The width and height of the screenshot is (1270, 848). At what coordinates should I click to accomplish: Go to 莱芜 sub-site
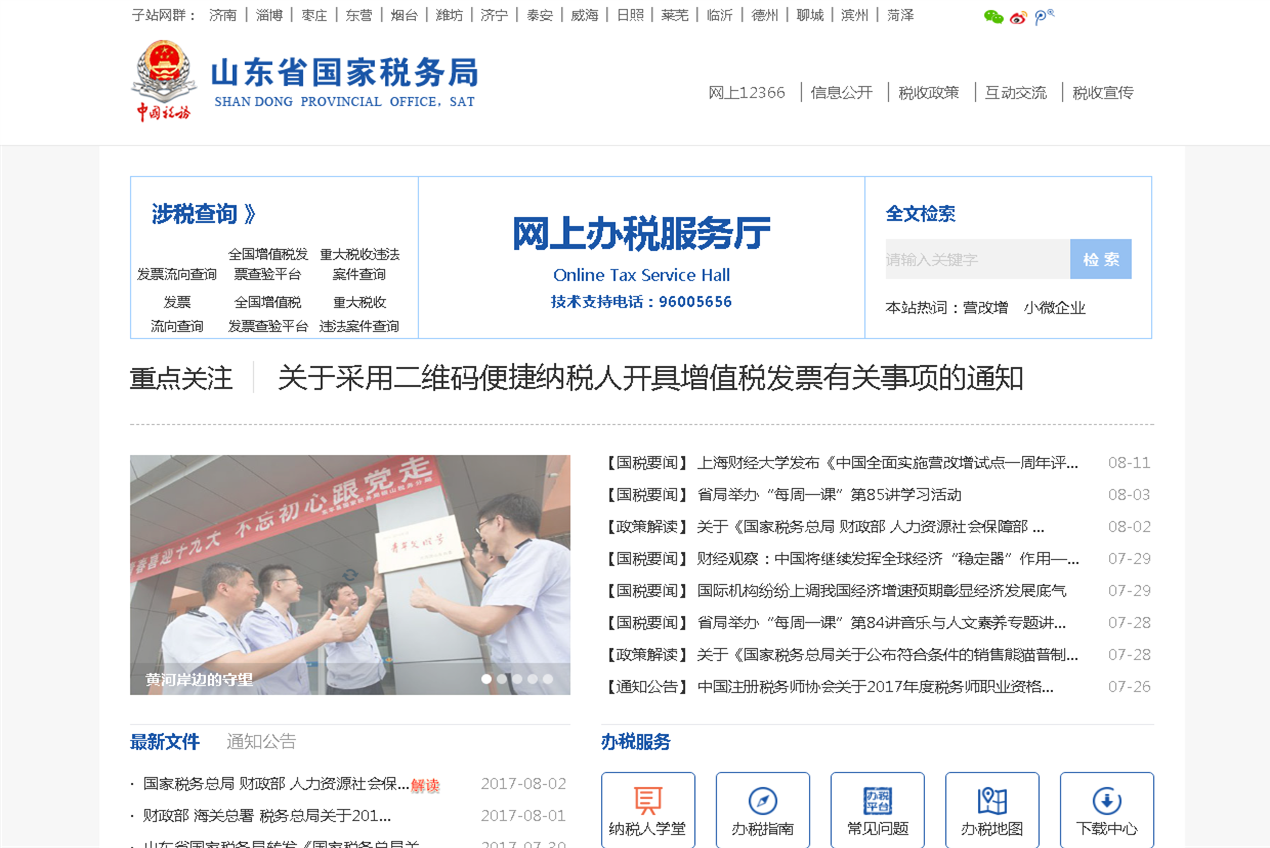(x=675, y=15)
